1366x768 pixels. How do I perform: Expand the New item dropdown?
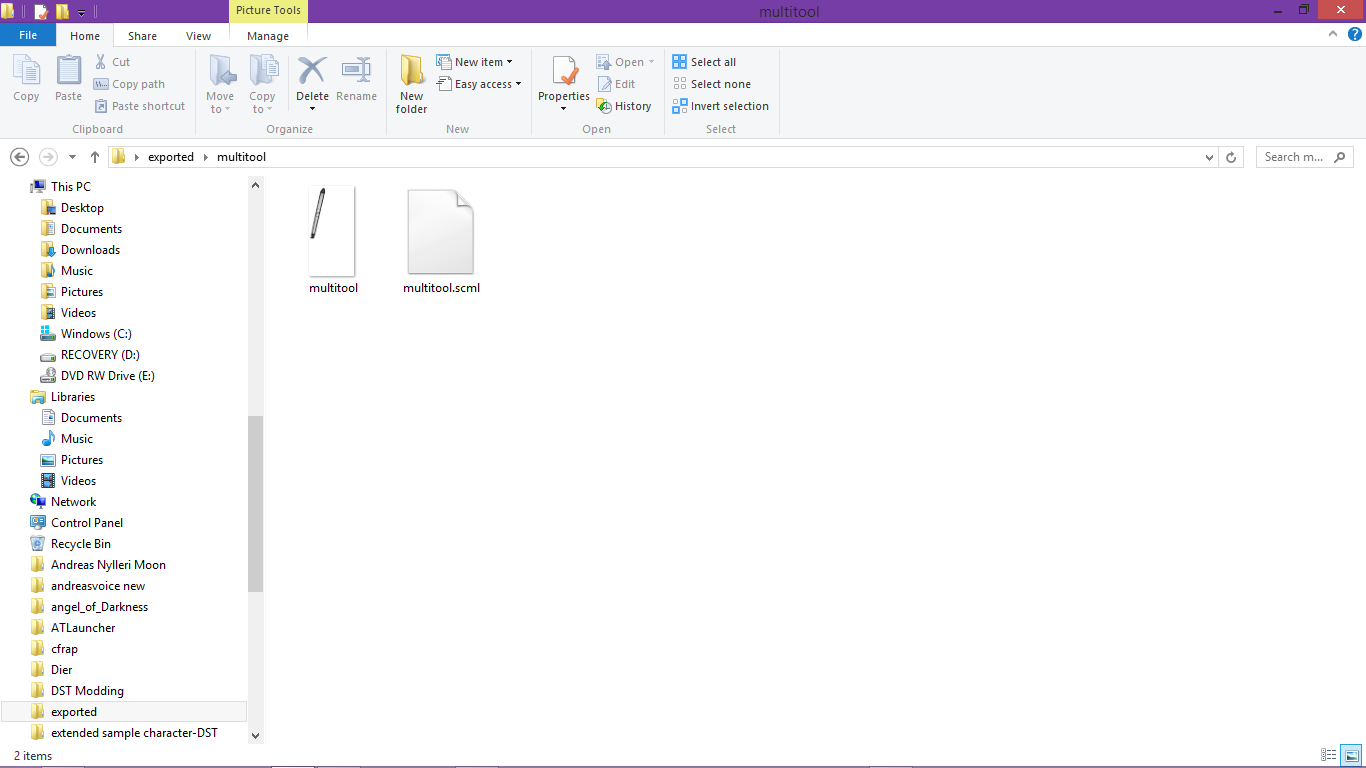point(483,62)
